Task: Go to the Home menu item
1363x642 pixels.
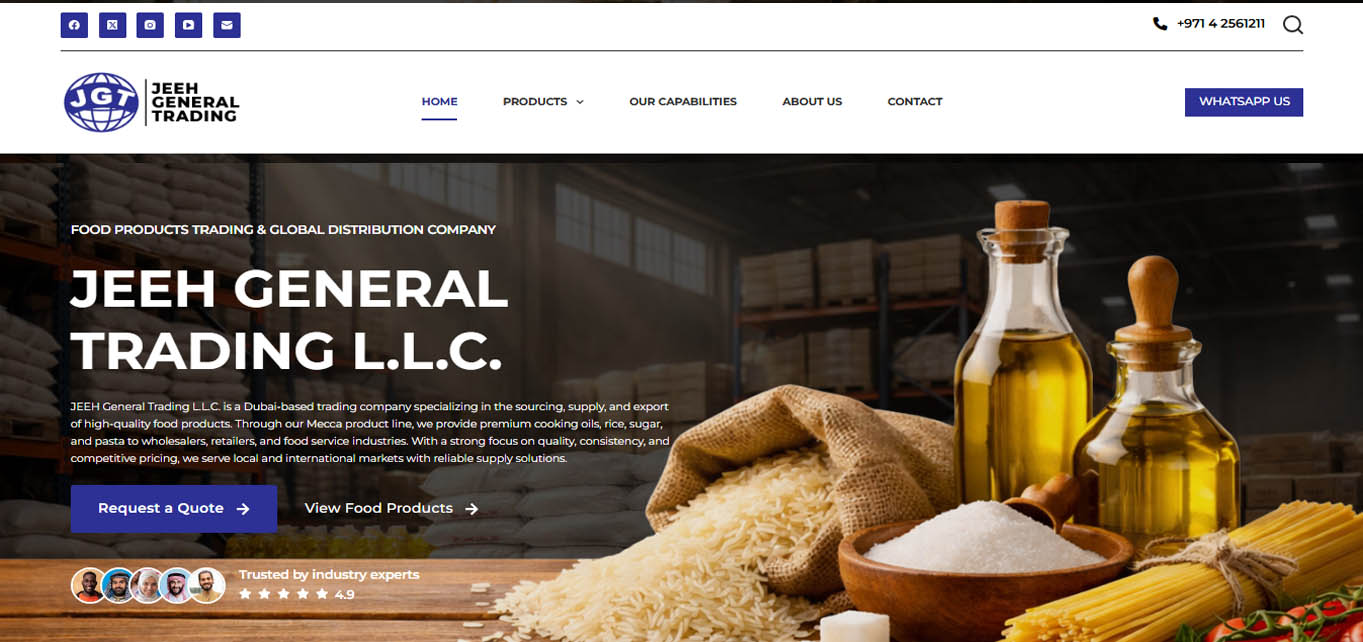Action: (439, 102)
